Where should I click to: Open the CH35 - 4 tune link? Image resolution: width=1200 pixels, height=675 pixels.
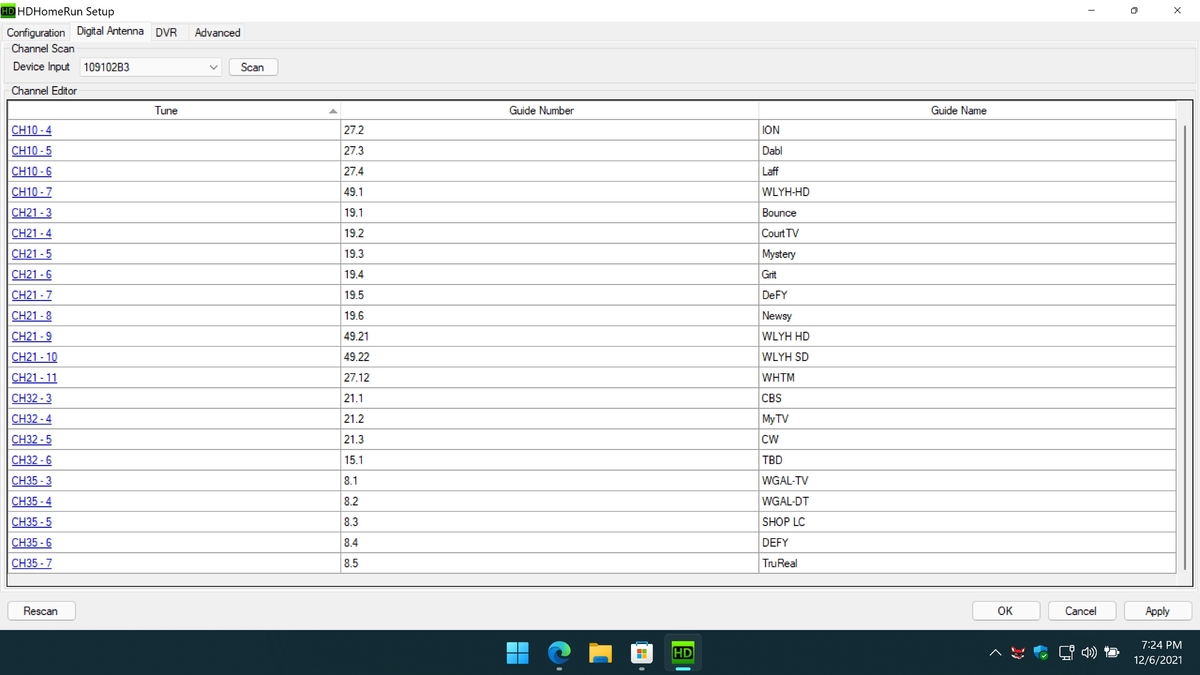coord(31,501)
